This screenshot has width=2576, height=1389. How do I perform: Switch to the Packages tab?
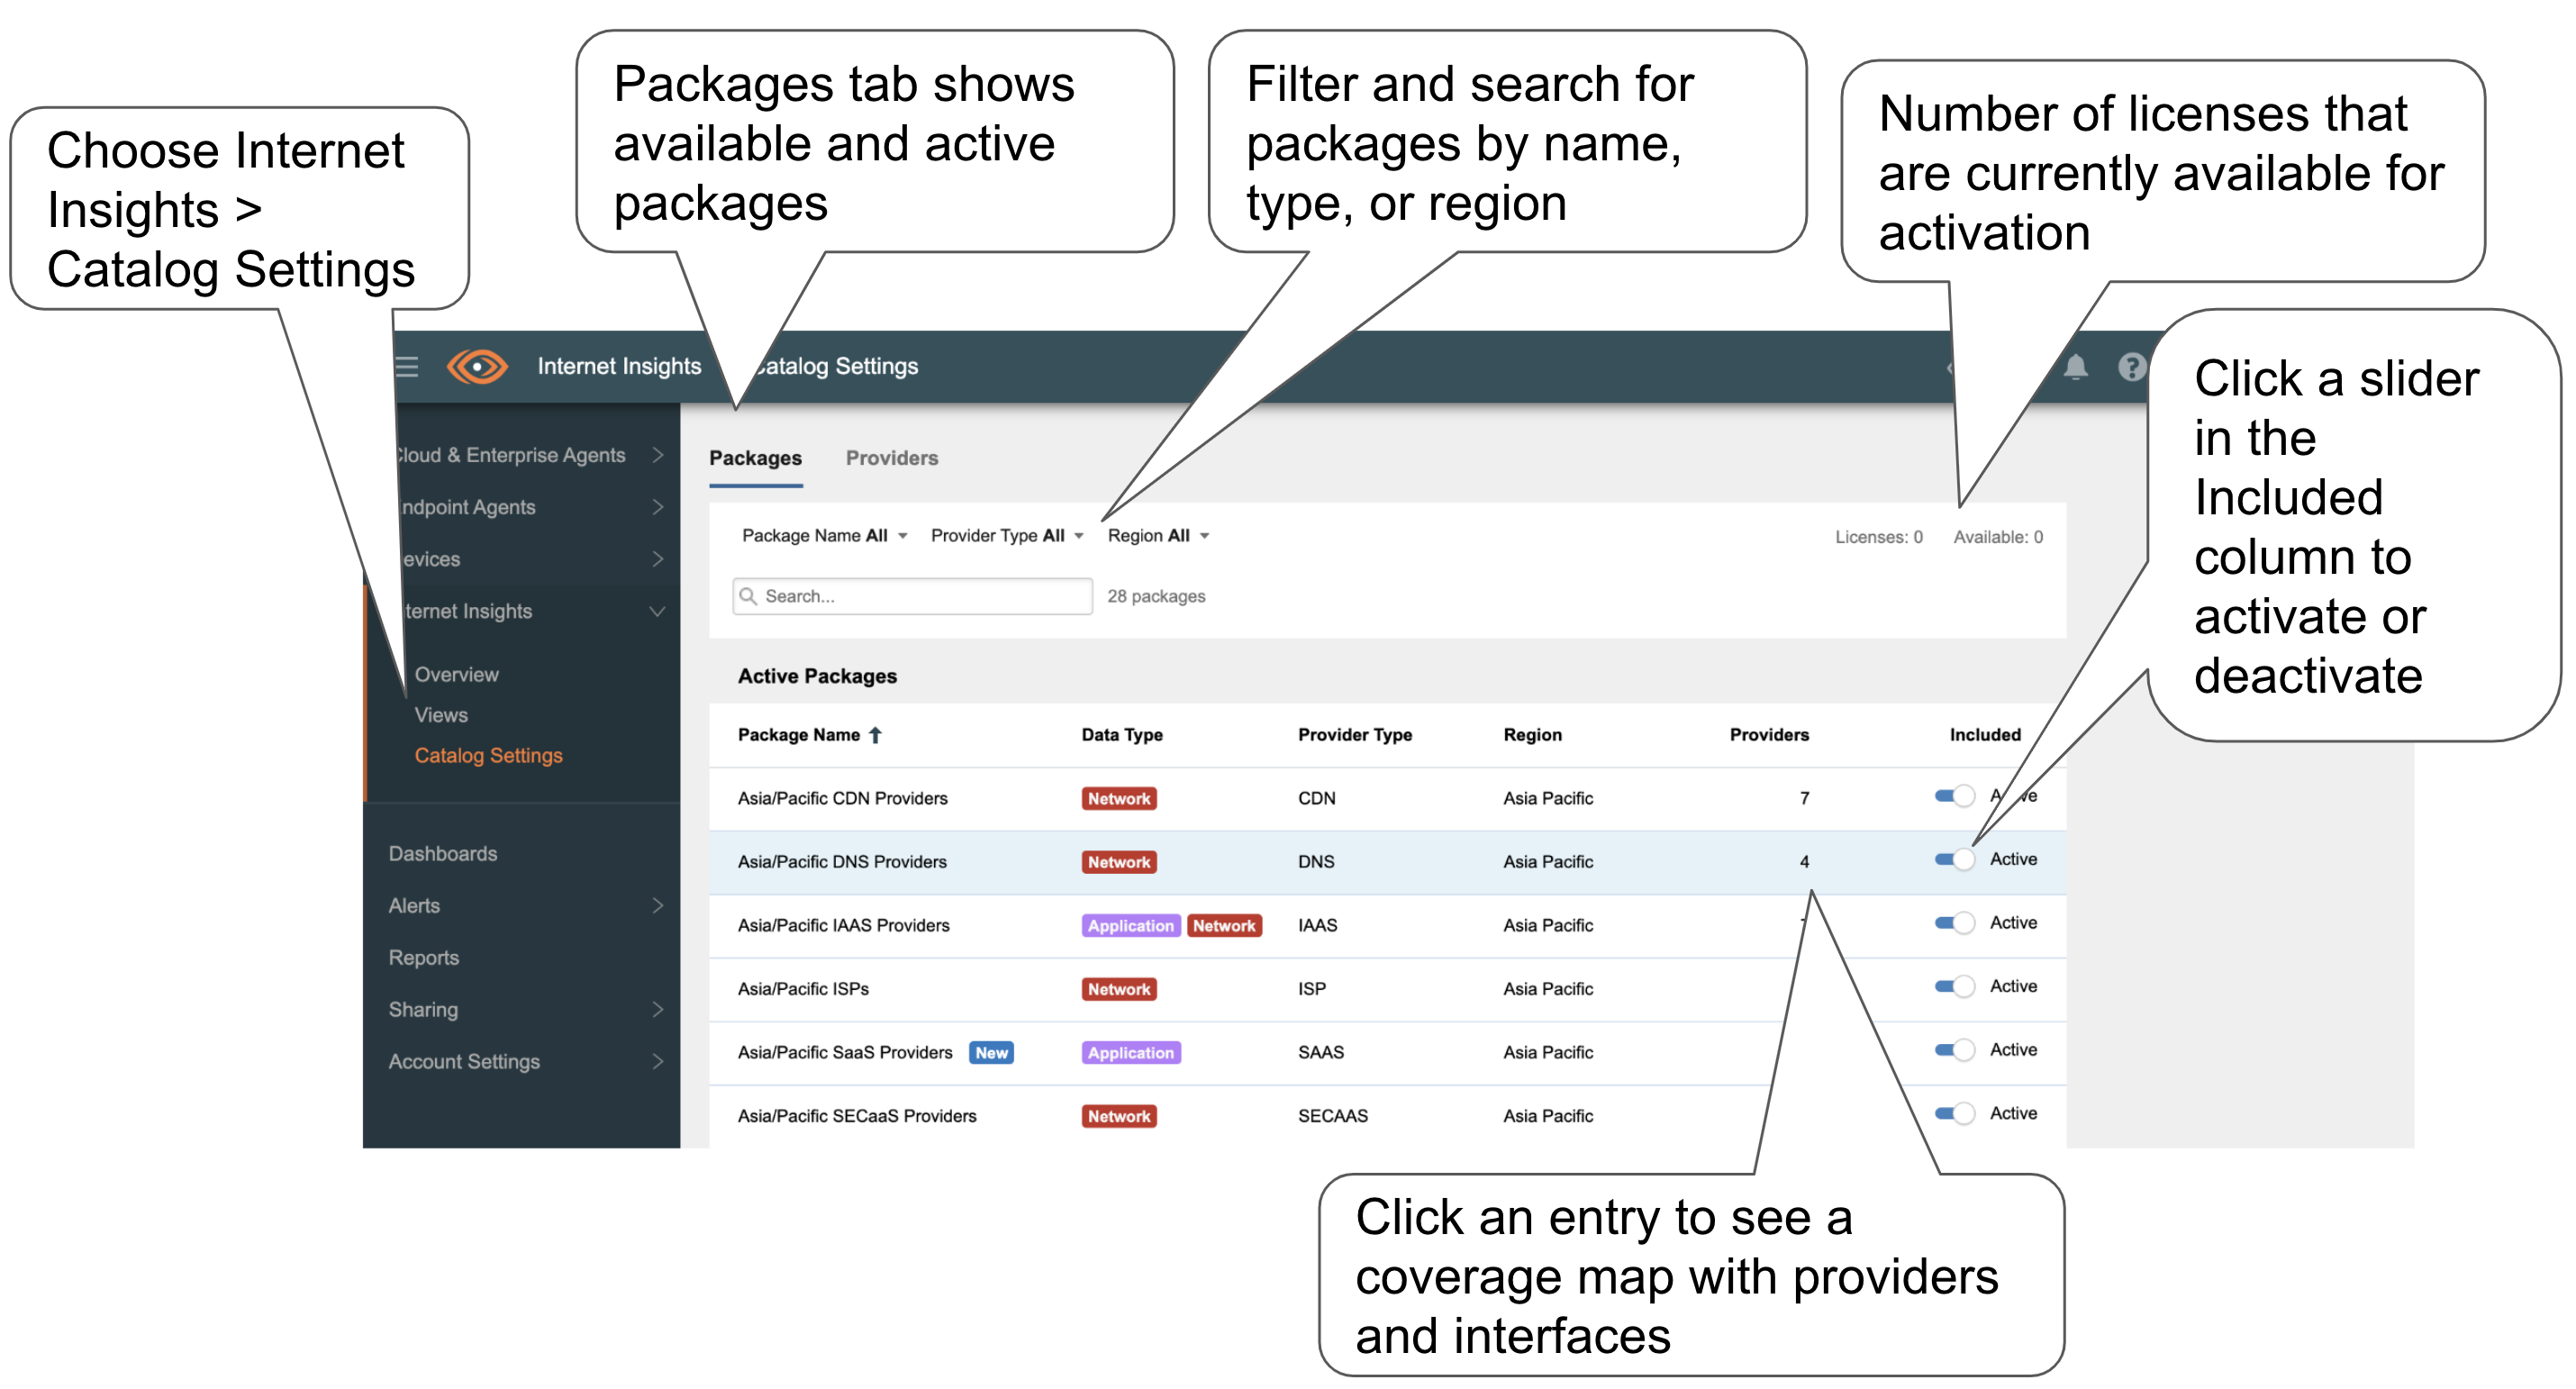click(755, 458)
